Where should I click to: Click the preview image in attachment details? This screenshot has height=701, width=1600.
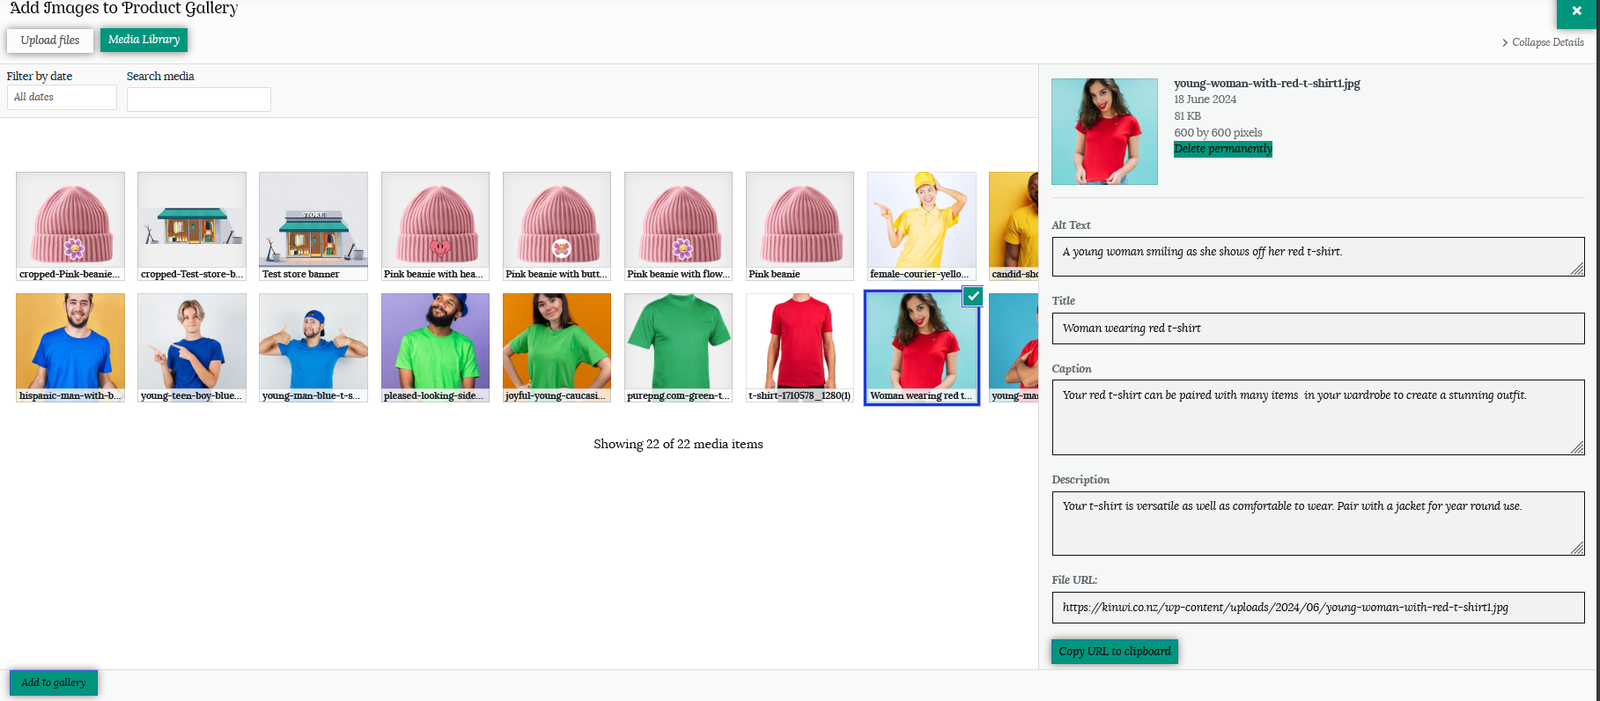(x=1105, y=132)
